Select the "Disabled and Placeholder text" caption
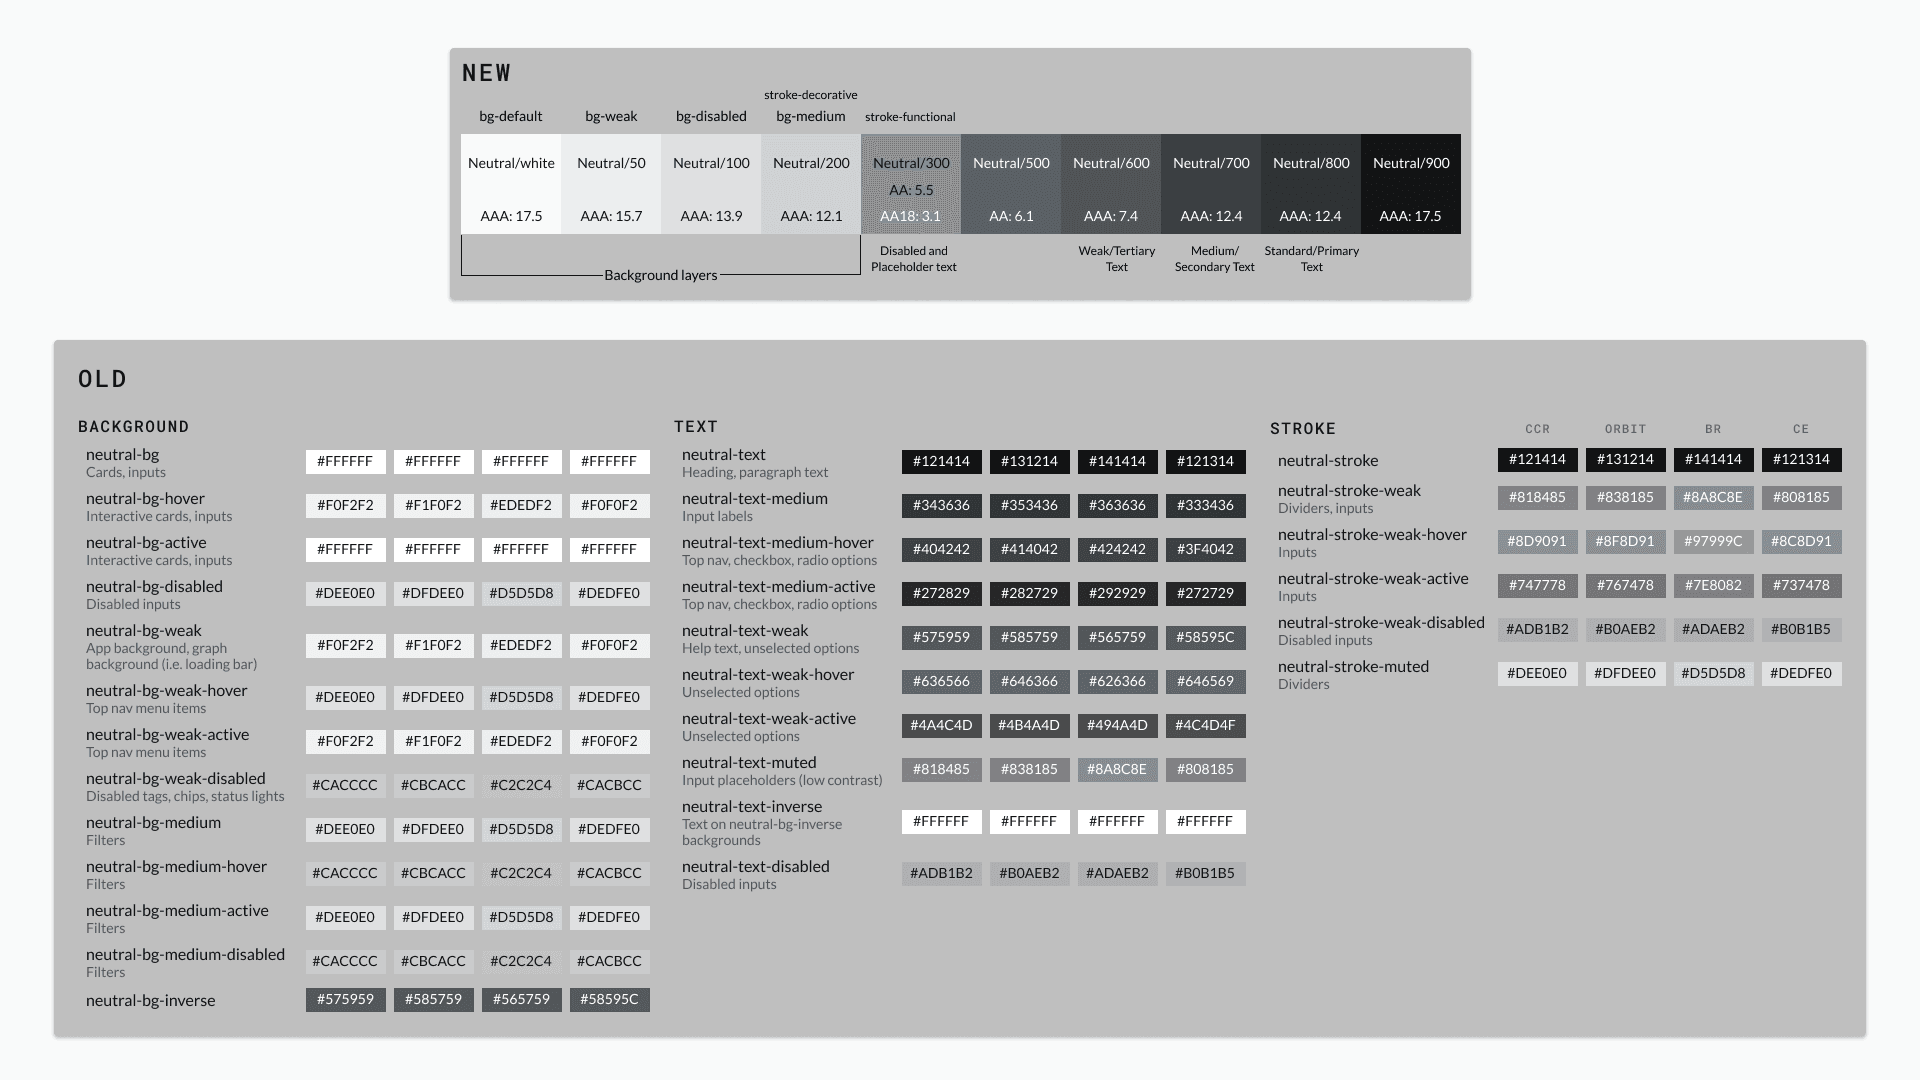Image resolution: width=1920 pixels, height=1080 pixels. point(914,259)
